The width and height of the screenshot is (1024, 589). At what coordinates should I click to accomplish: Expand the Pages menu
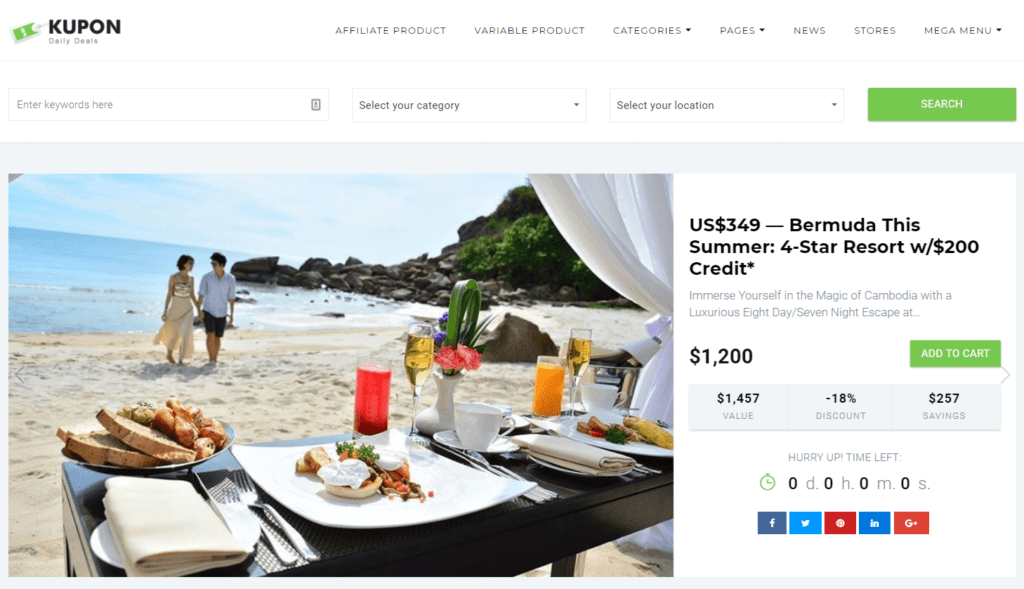coord(742,31)
